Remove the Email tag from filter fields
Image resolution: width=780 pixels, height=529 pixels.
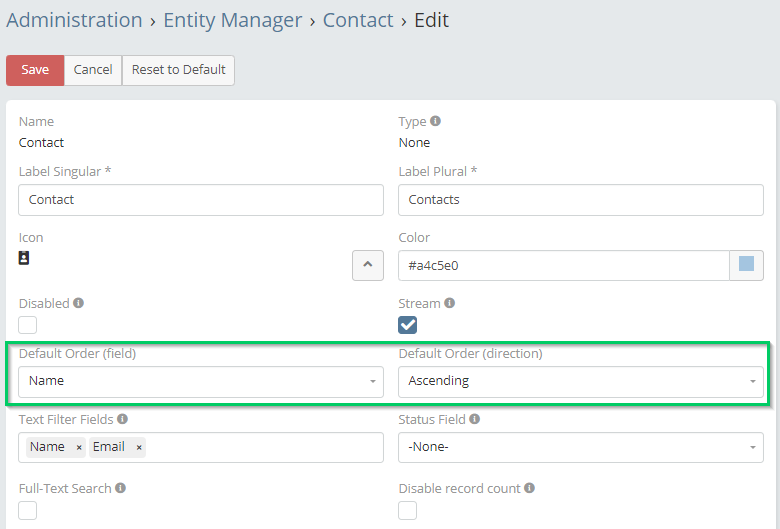pos(139,447)
